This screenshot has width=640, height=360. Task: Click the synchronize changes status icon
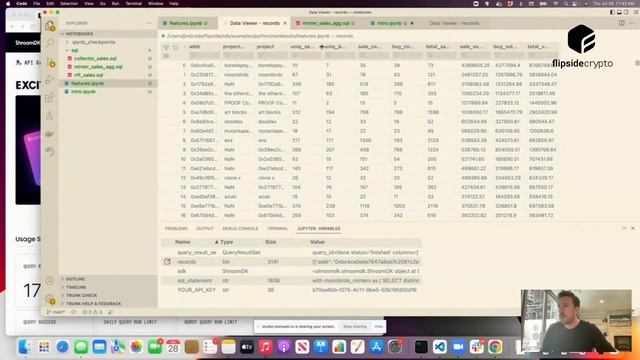(x=74, y=312)
